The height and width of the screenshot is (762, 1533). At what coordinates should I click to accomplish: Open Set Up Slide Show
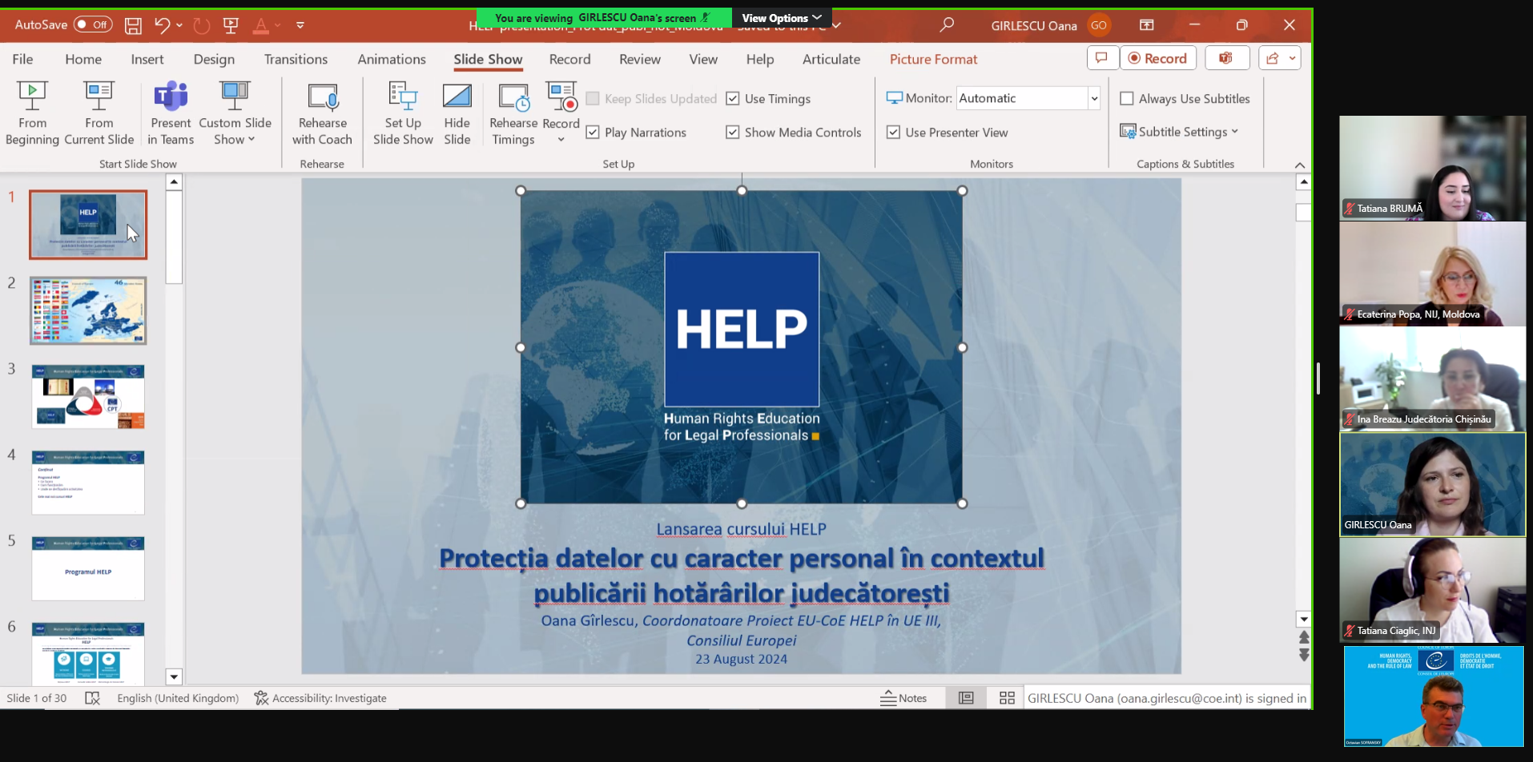click(x=402, y=112)
